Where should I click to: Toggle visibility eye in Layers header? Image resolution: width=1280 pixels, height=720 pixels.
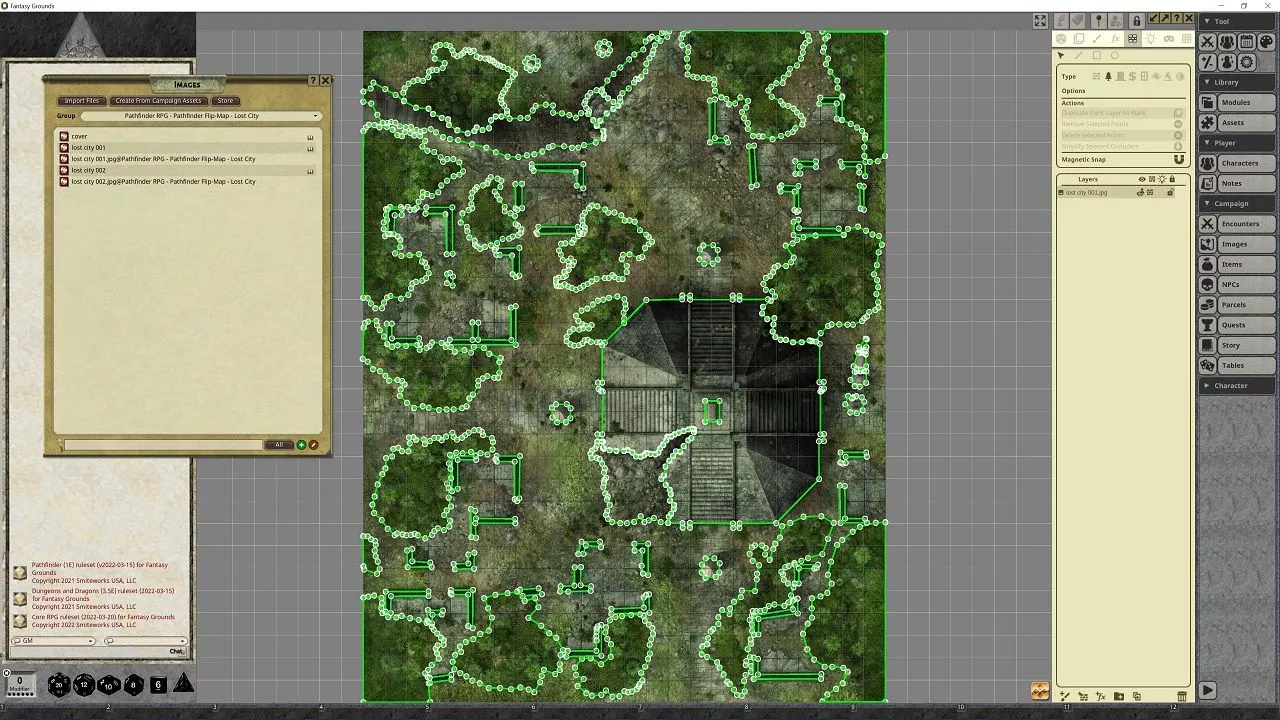click(x=1142, y=179)
